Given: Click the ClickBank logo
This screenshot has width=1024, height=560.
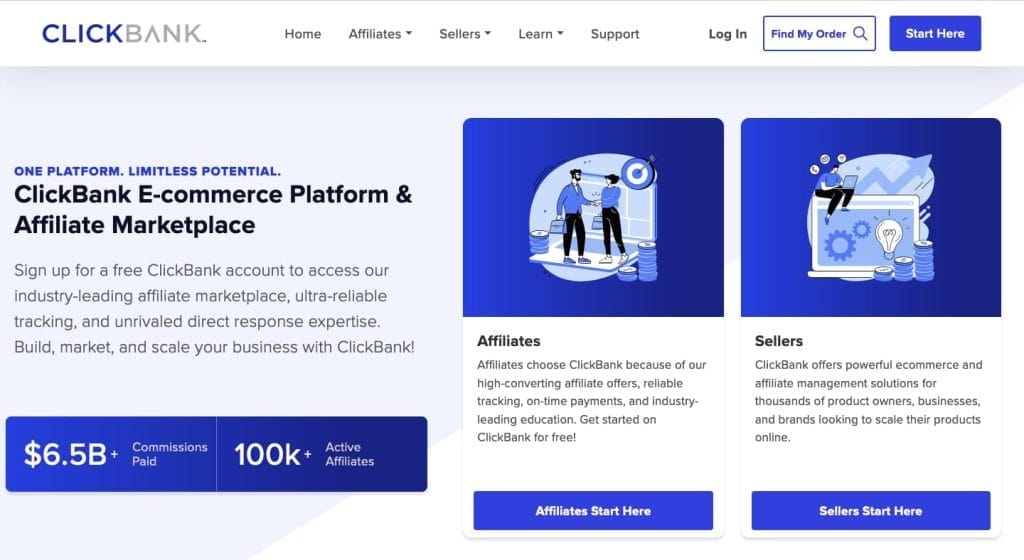Looking at the screenshot, I should click(124, 33).
